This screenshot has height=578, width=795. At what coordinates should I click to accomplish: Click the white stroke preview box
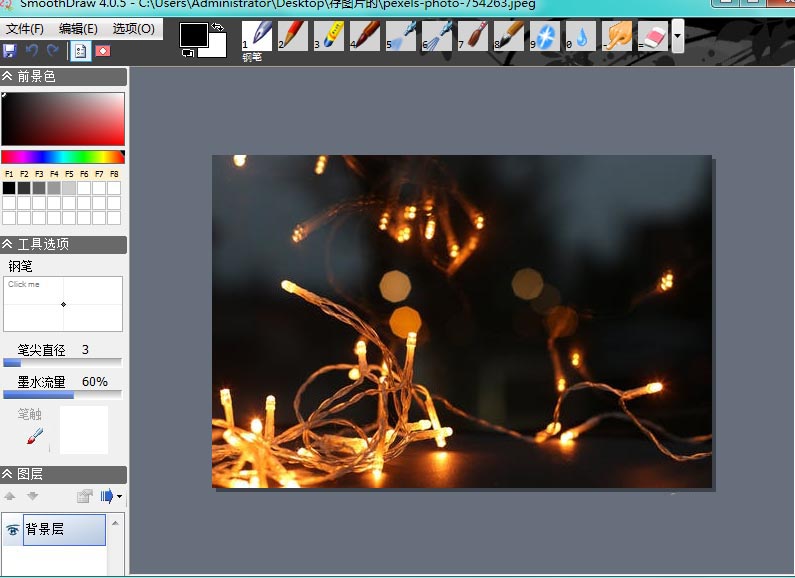point(84,430)
